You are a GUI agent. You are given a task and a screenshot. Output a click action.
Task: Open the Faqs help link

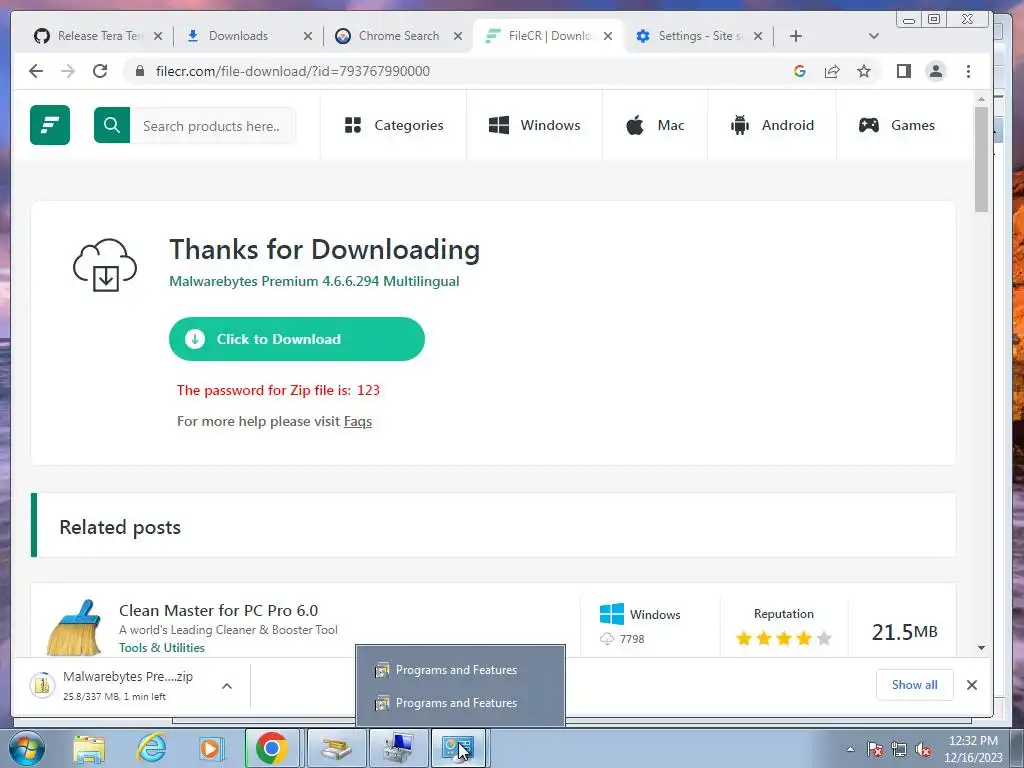pos(358,421)
